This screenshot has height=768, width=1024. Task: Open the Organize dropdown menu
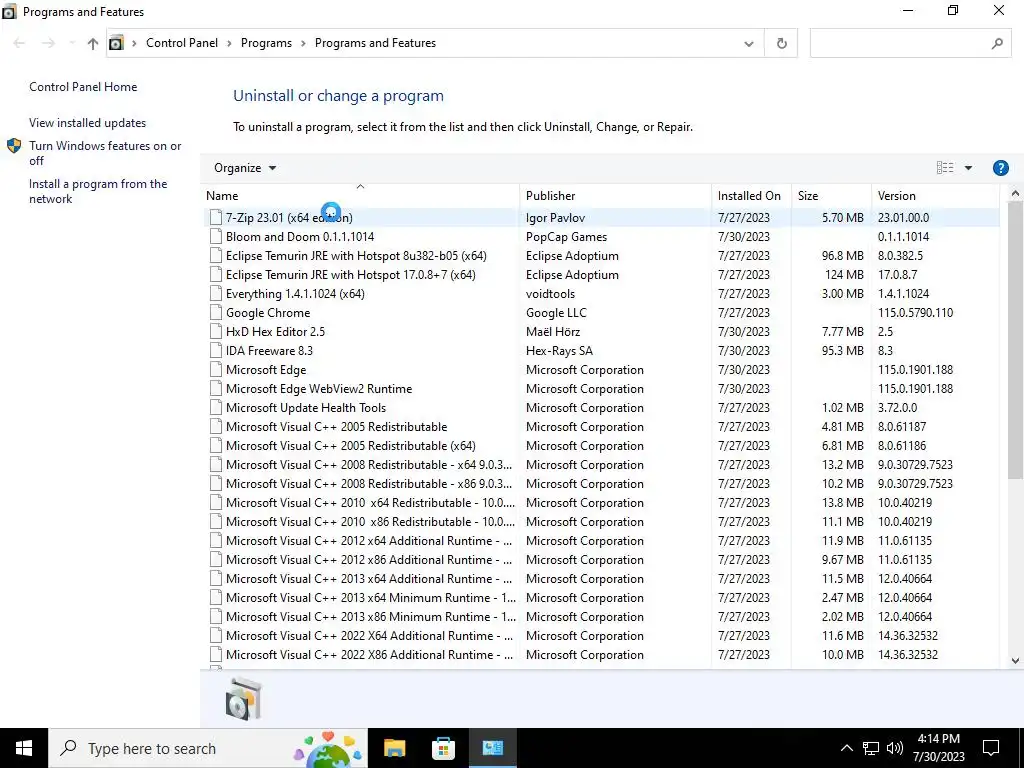point(245,168)
